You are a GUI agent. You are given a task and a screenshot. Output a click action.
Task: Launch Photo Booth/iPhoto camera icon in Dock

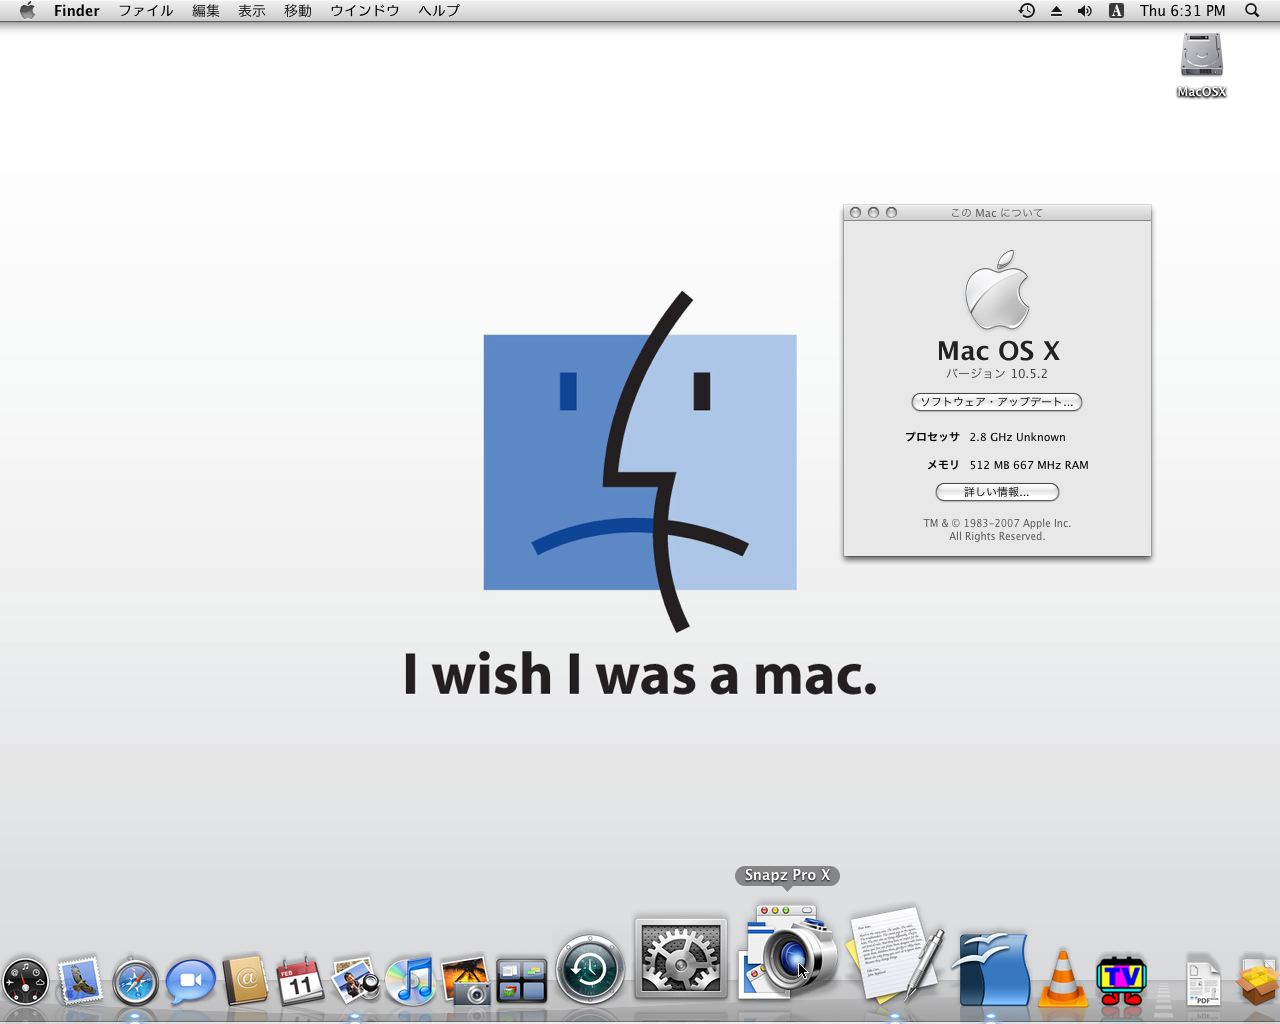[x=465, y=981]
